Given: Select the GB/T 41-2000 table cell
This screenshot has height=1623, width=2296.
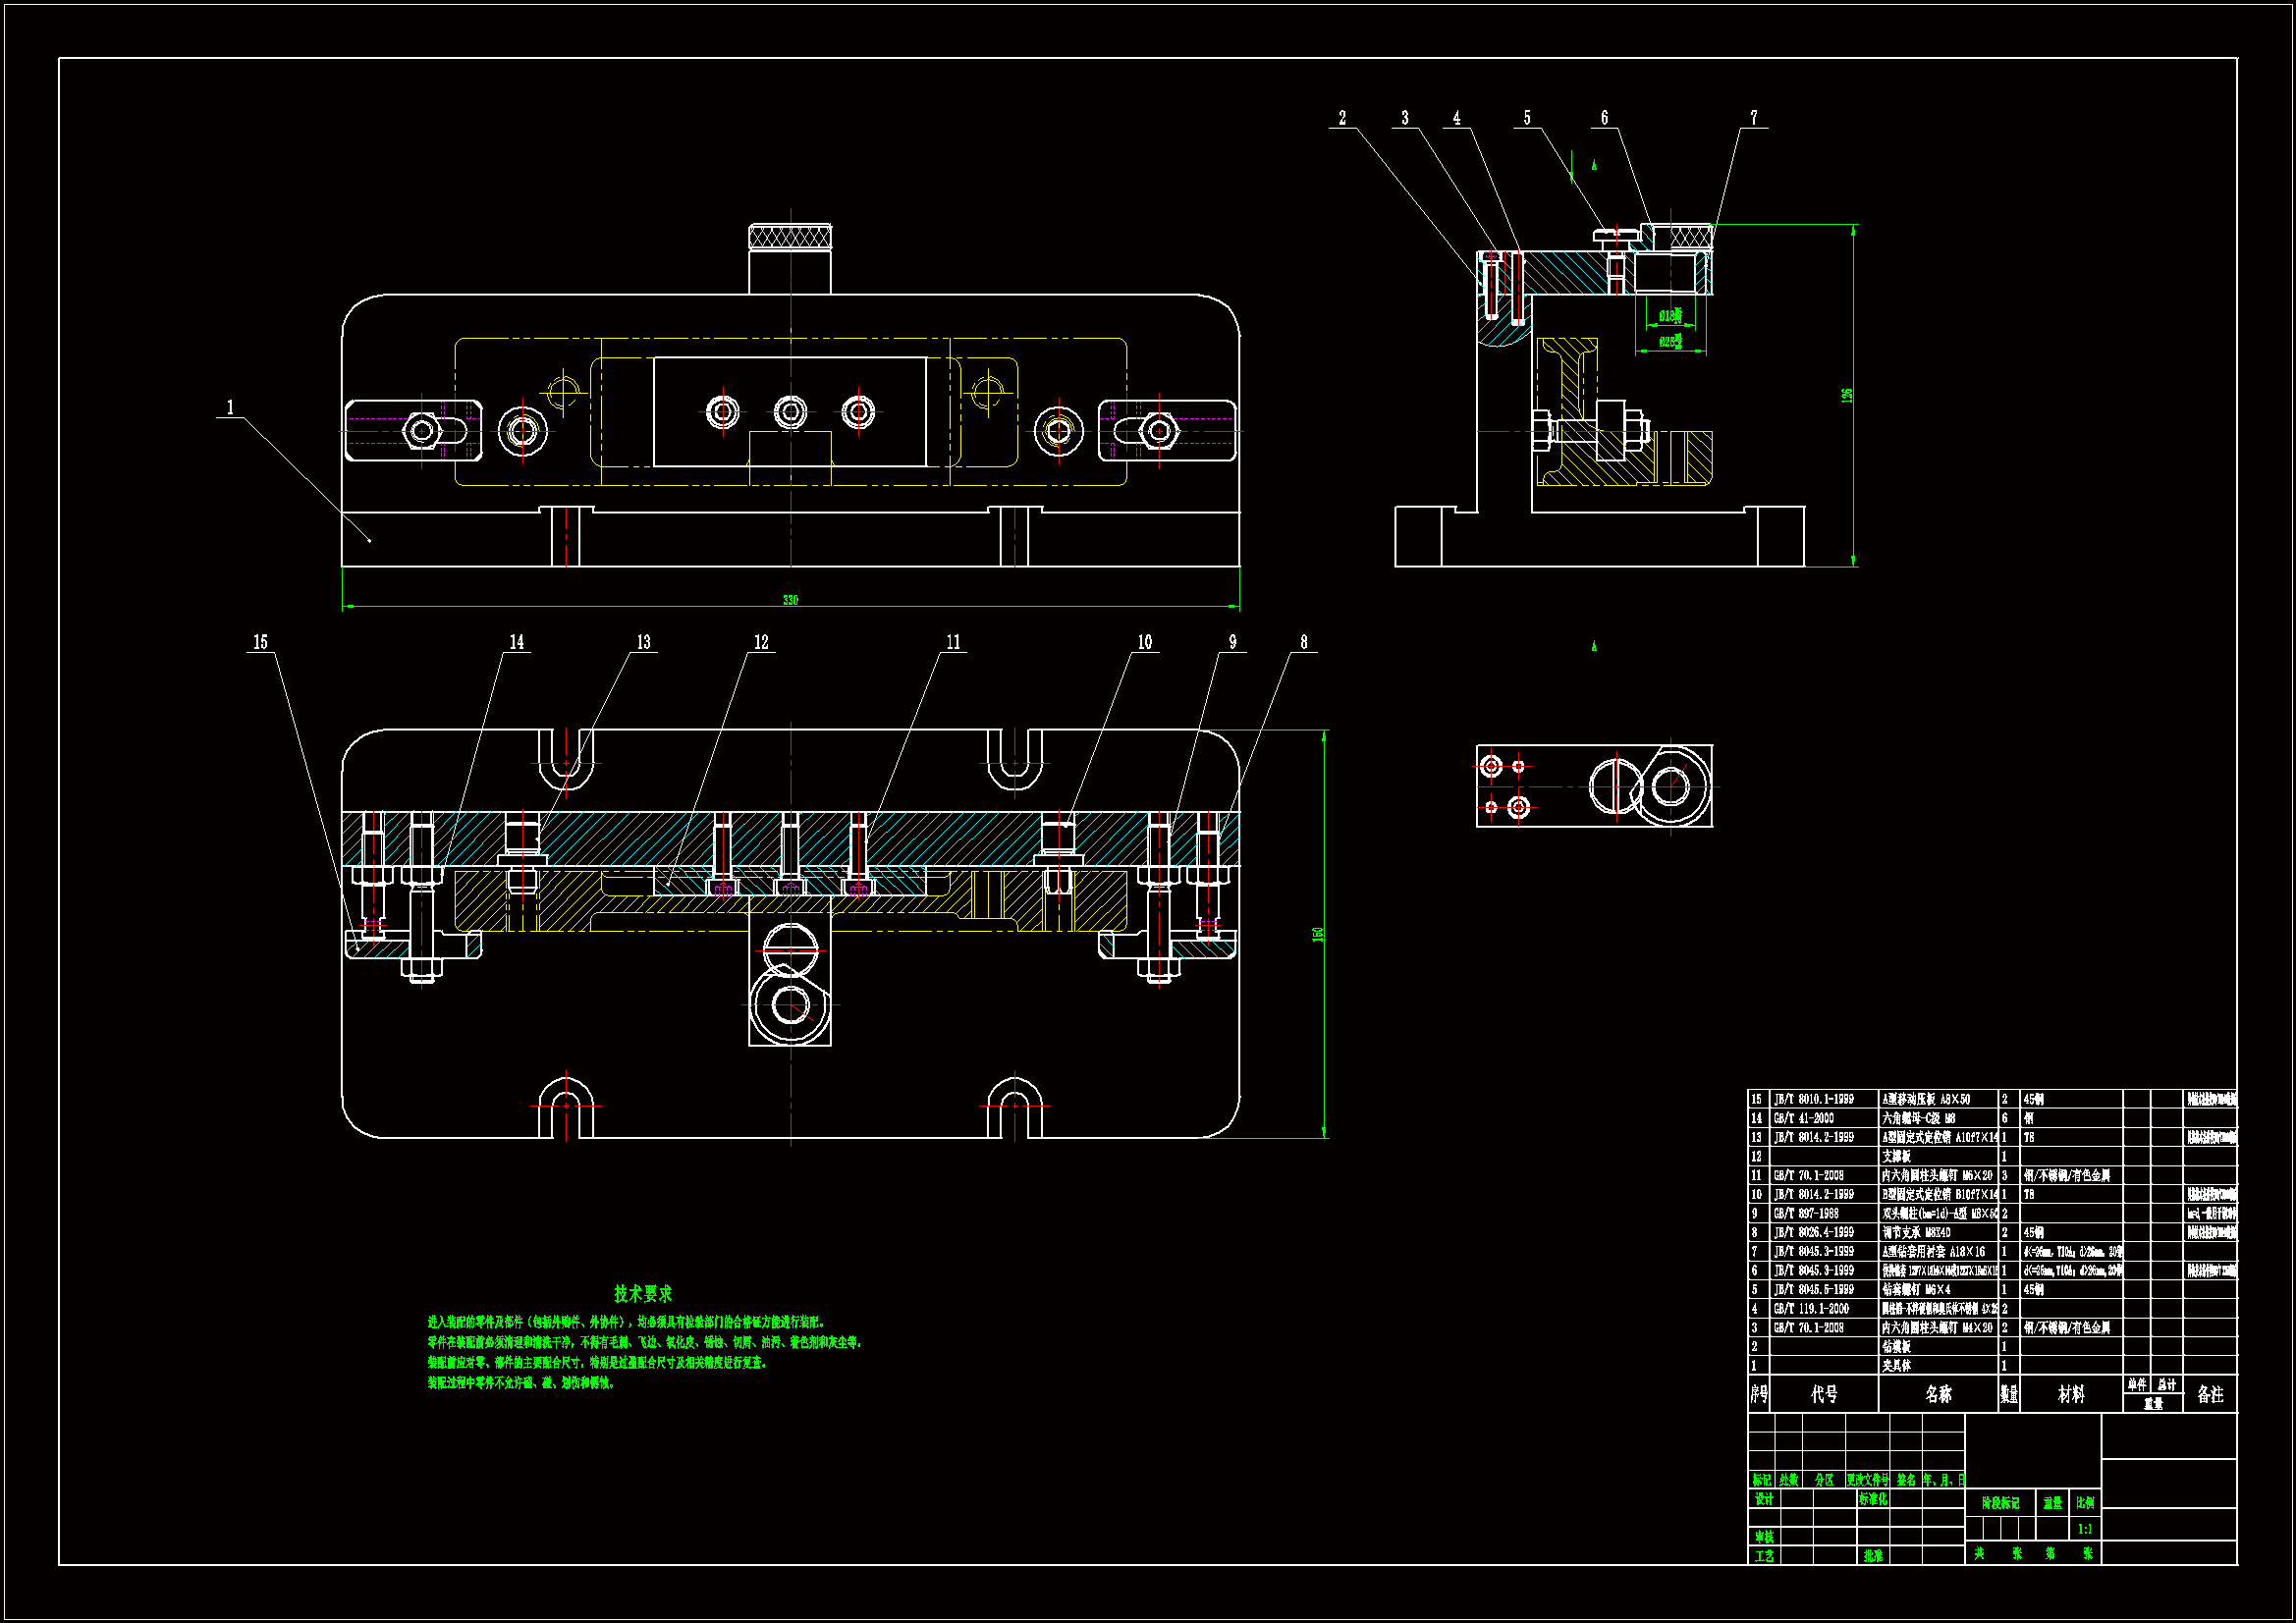Looking at the screenshot, I should pos(1804,1118).
